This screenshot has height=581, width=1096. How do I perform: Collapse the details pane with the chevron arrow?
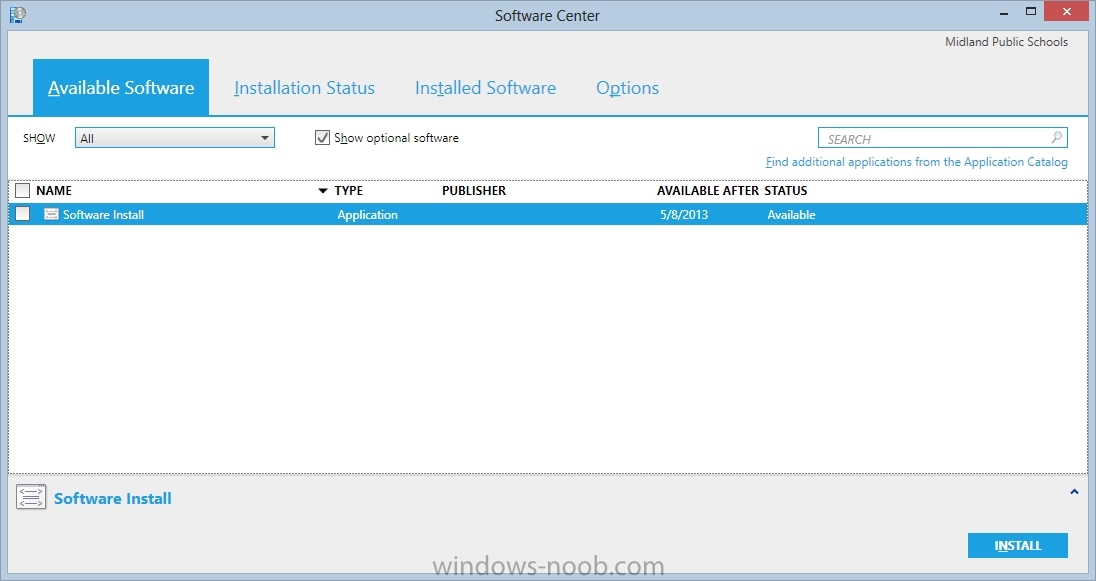pos(1074,492)
